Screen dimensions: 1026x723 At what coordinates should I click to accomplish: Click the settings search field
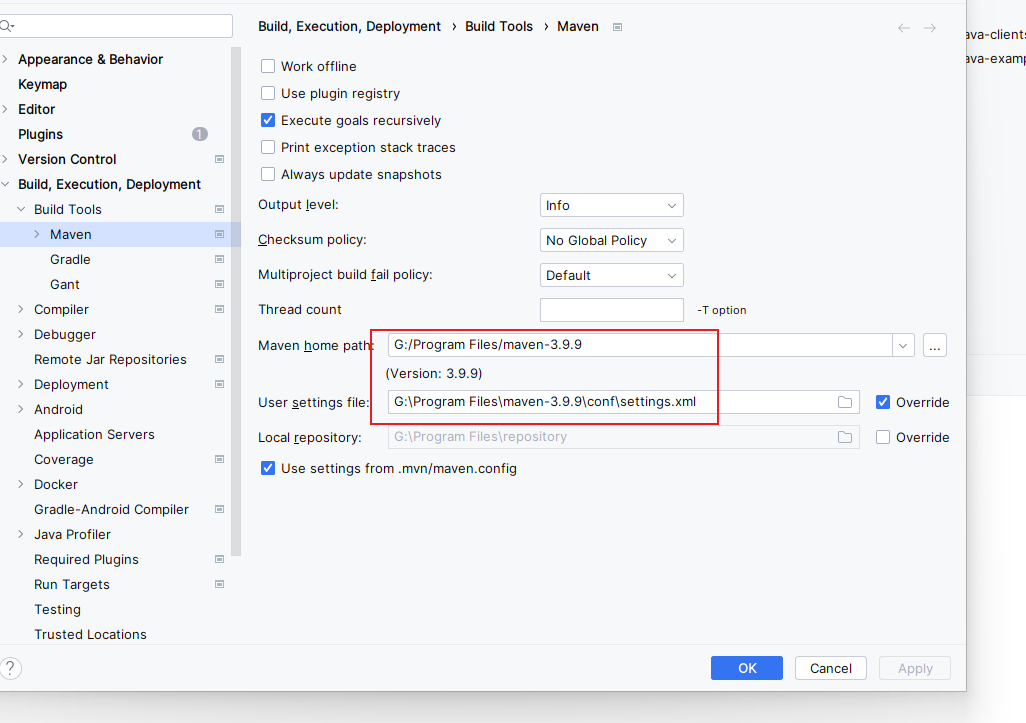click(116, 26)
